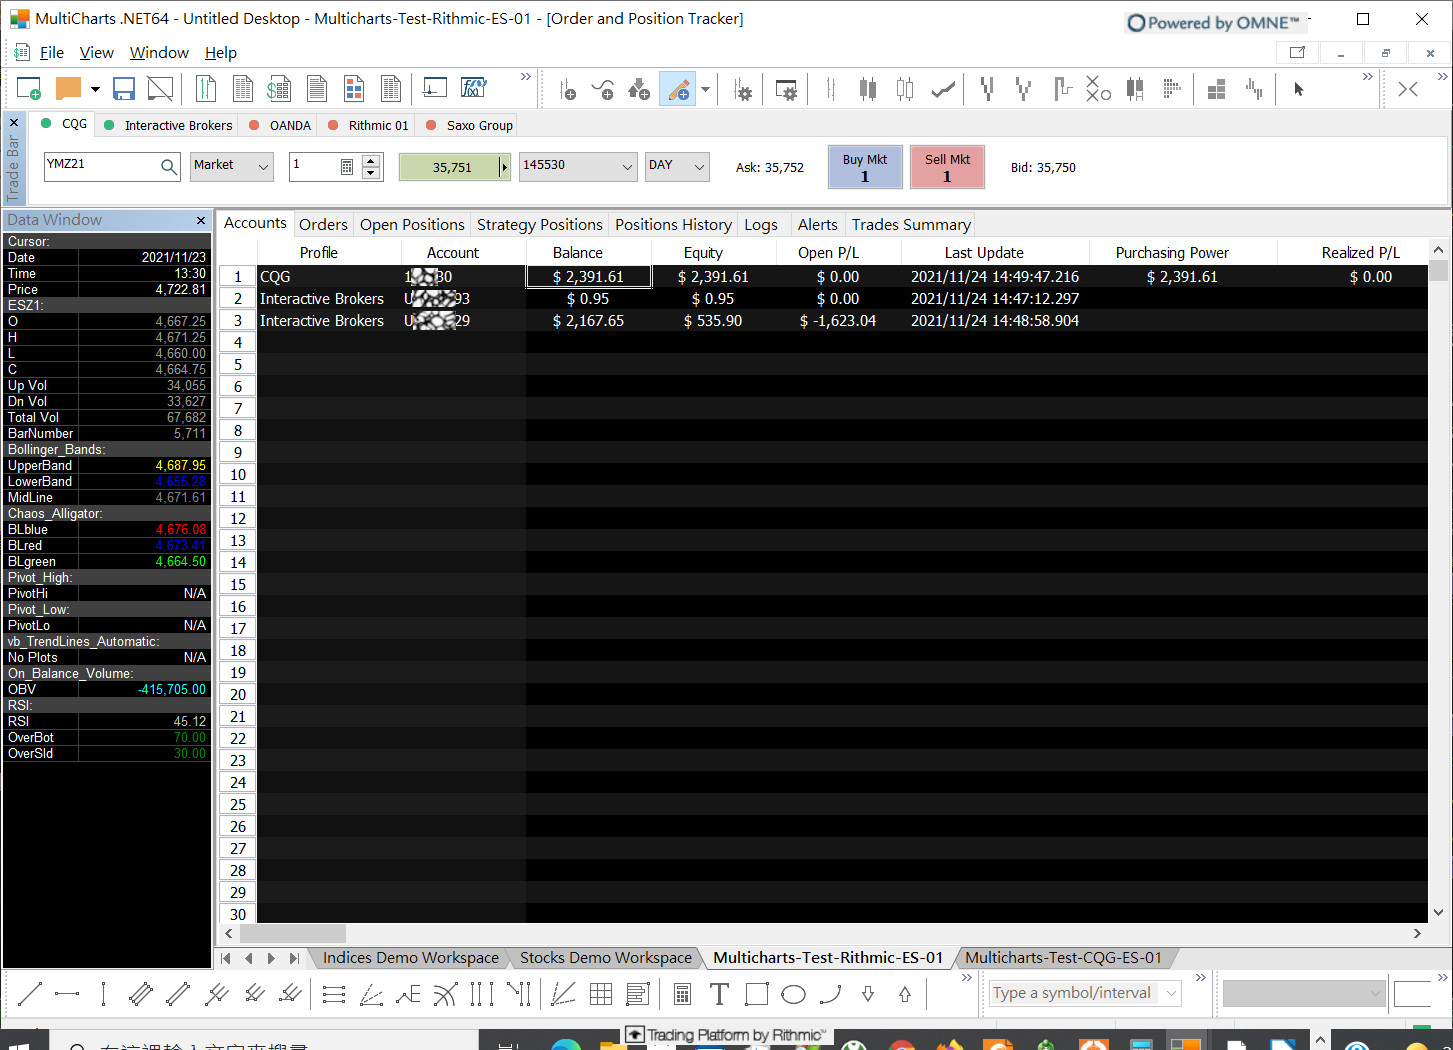Open the symbol/interval combo box dropdown

pos(1171,993)
